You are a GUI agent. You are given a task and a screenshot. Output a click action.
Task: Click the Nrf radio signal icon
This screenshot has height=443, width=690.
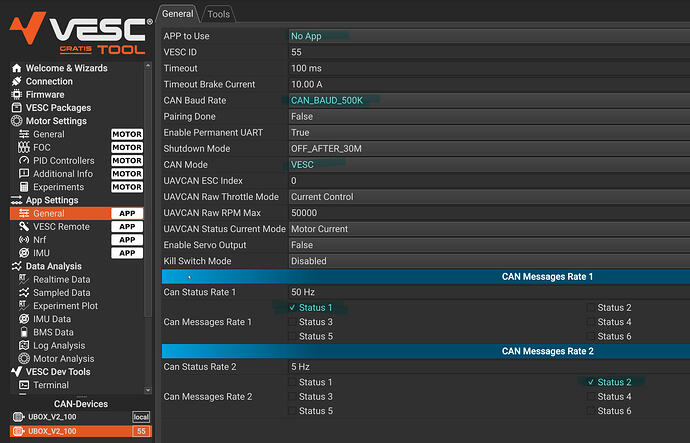pos(24,240)
